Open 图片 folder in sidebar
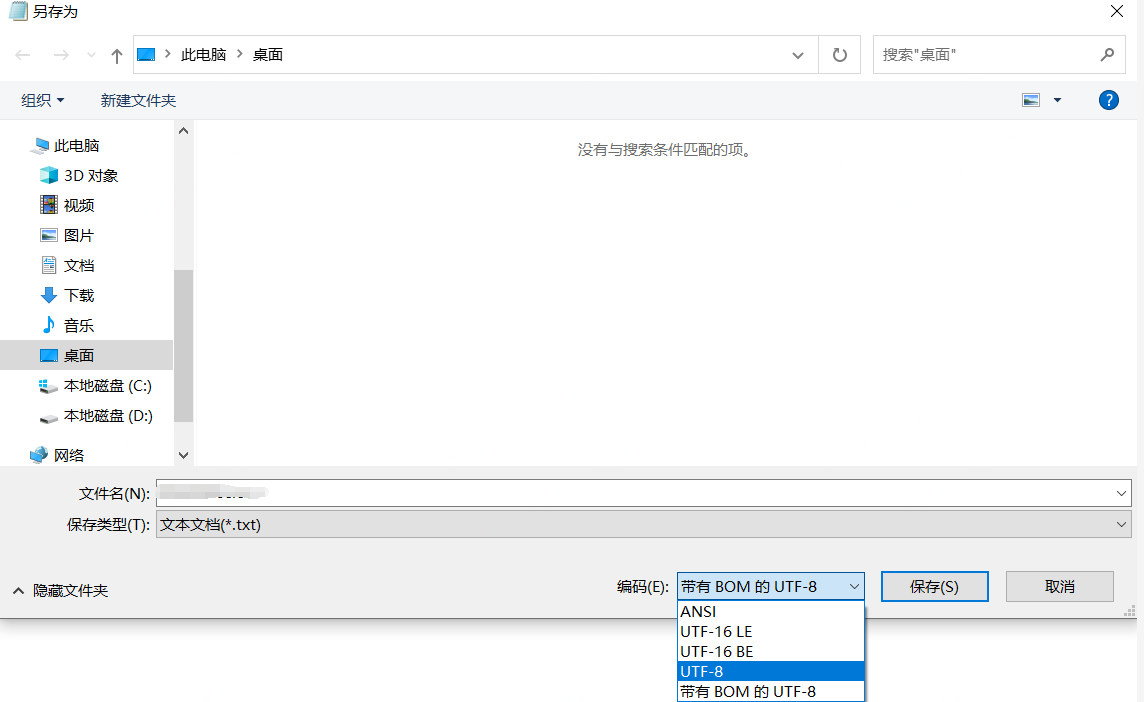The height and width of the screenshot is (702, 1144). [x=79, y=236]
